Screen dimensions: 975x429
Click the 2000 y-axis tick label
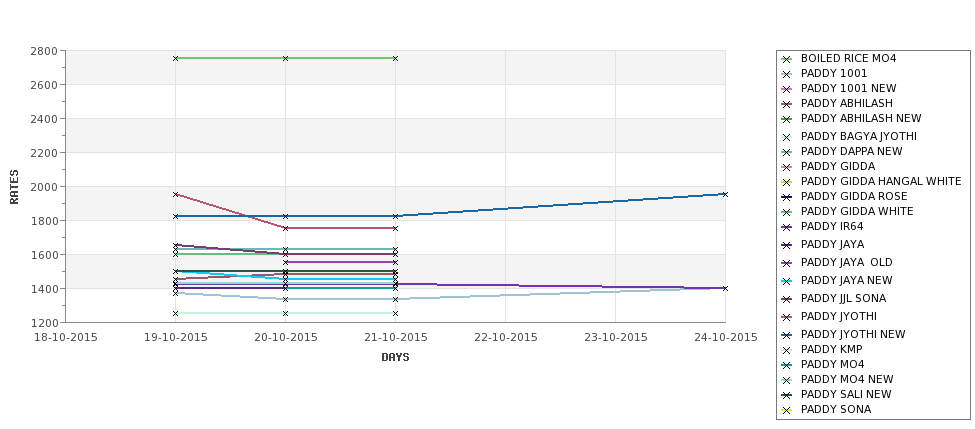(x=44, y=187)
